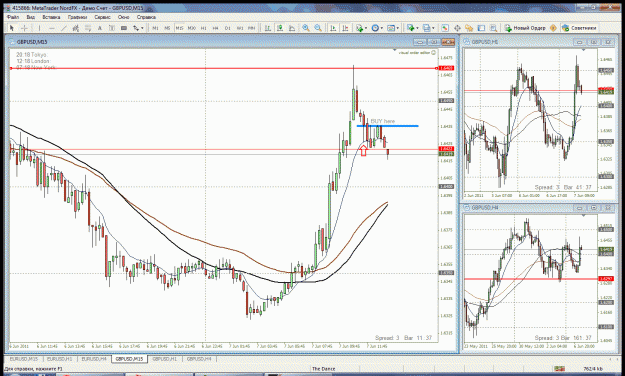Click chart shift marker in GBPUSD,M15 chart
Screen dimensions: 625x376
click(x=395, y=51)
